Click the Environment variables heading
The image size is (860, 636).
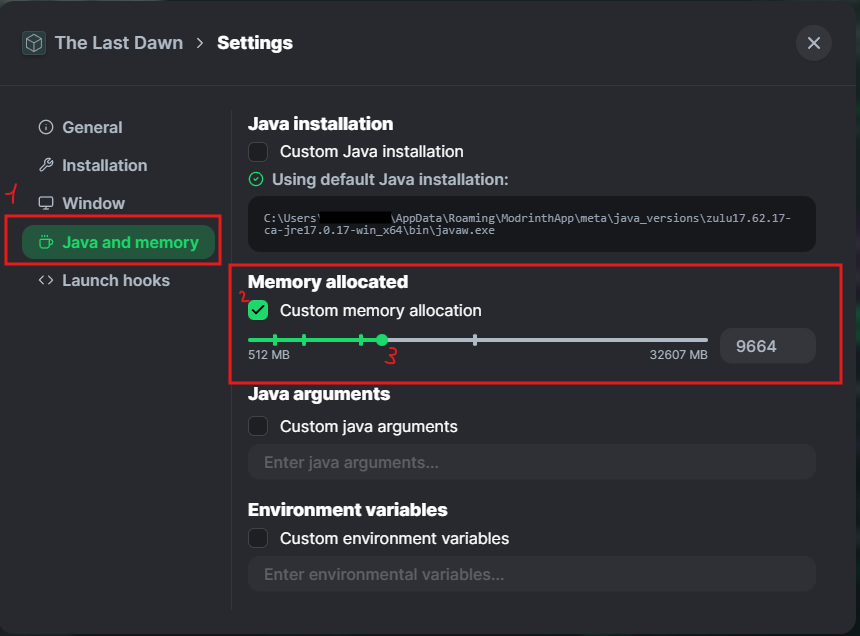pyautogui.click(x=348, y=510)
